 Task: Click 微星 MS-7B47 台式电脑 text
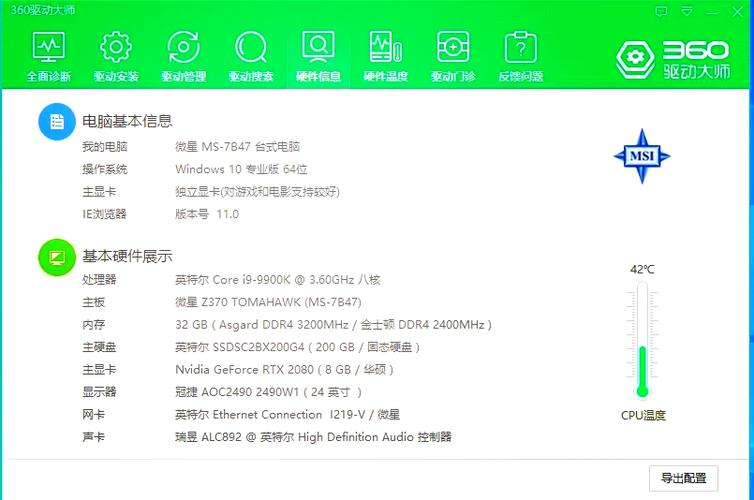[238, 147]
